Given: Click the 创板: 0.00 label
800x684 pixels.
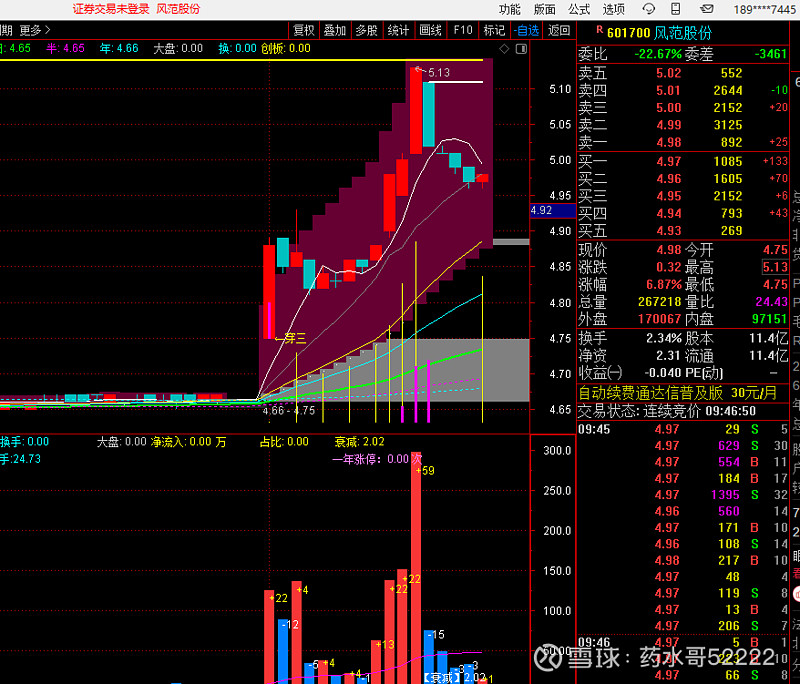Looking at the screenshot, I should (x=285, y=48).
